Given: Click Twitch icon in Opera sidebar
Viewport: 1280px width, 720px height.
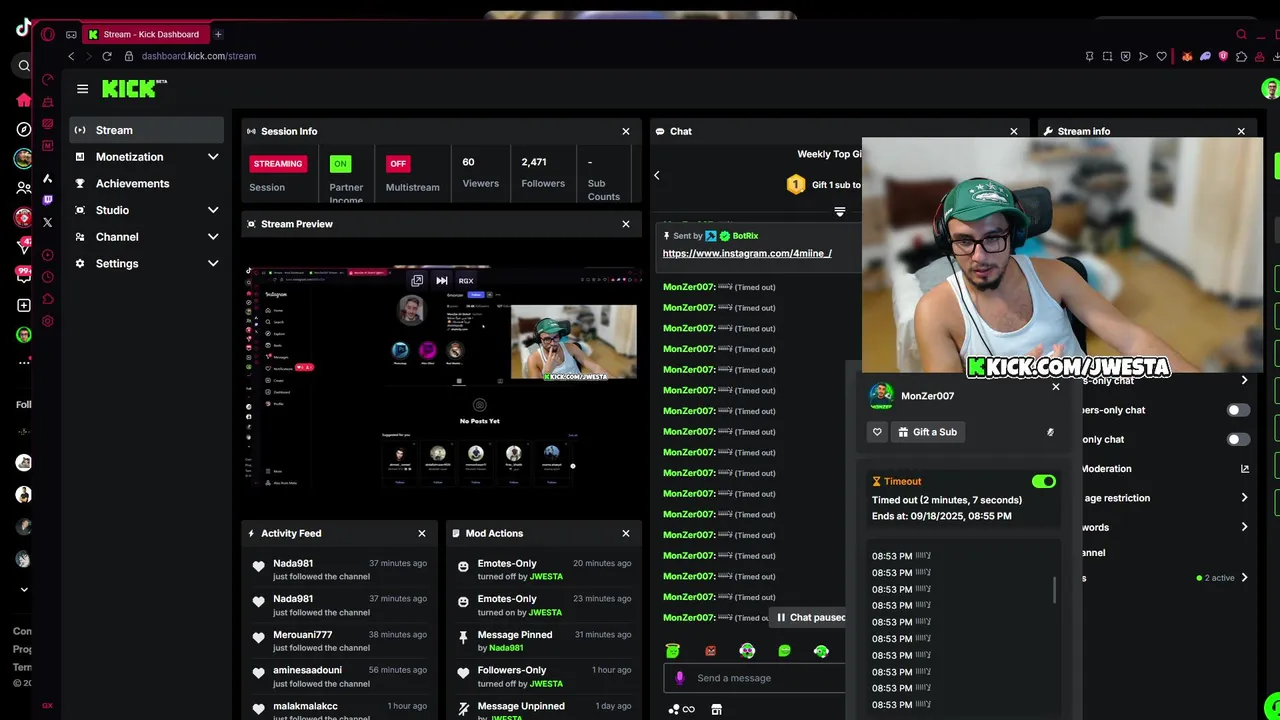Looking at the screenshot, I should click(47, 200).
